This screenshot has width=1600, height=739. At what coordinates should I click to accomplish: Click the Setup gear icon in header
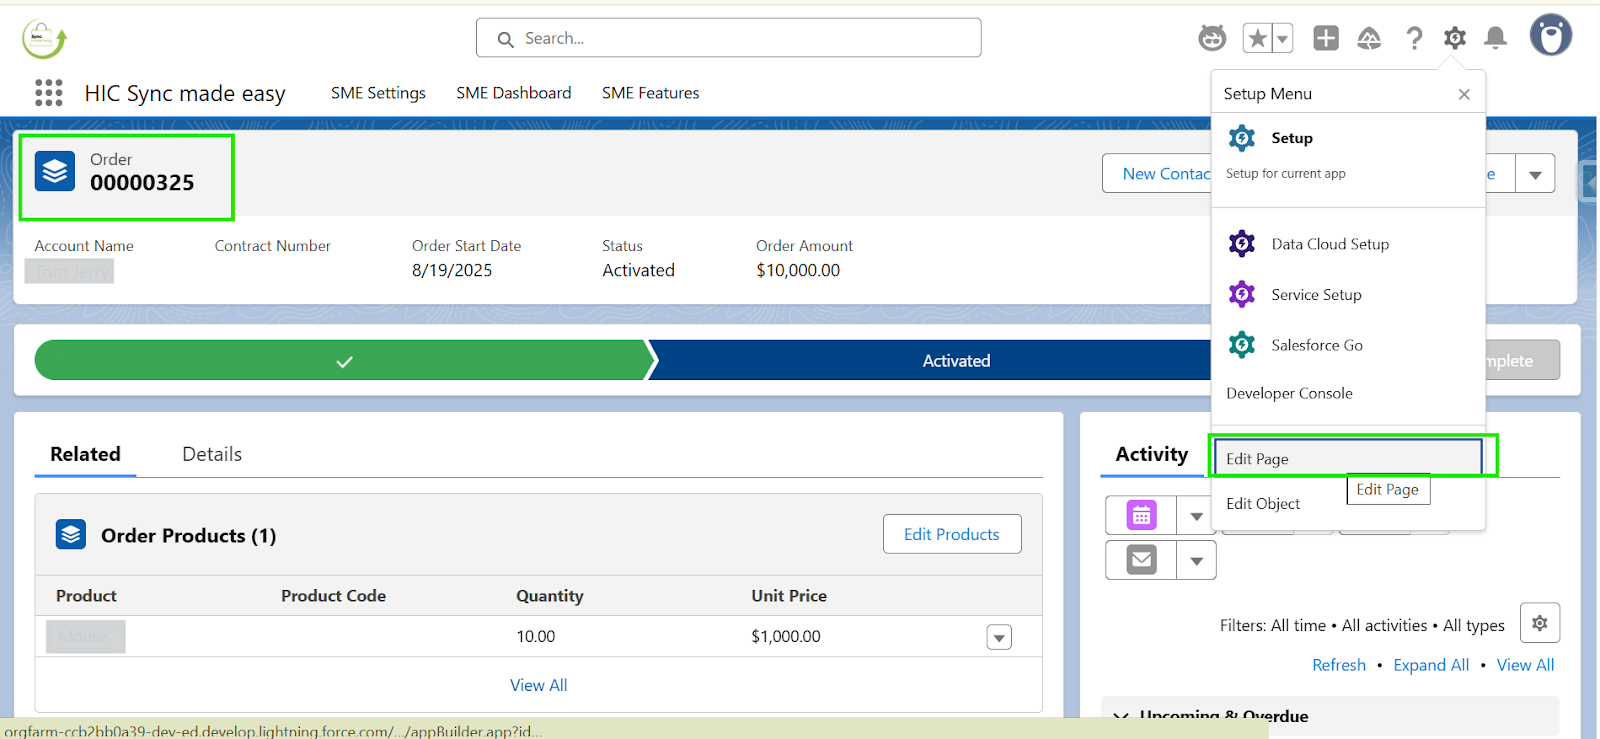(1455, 38)
